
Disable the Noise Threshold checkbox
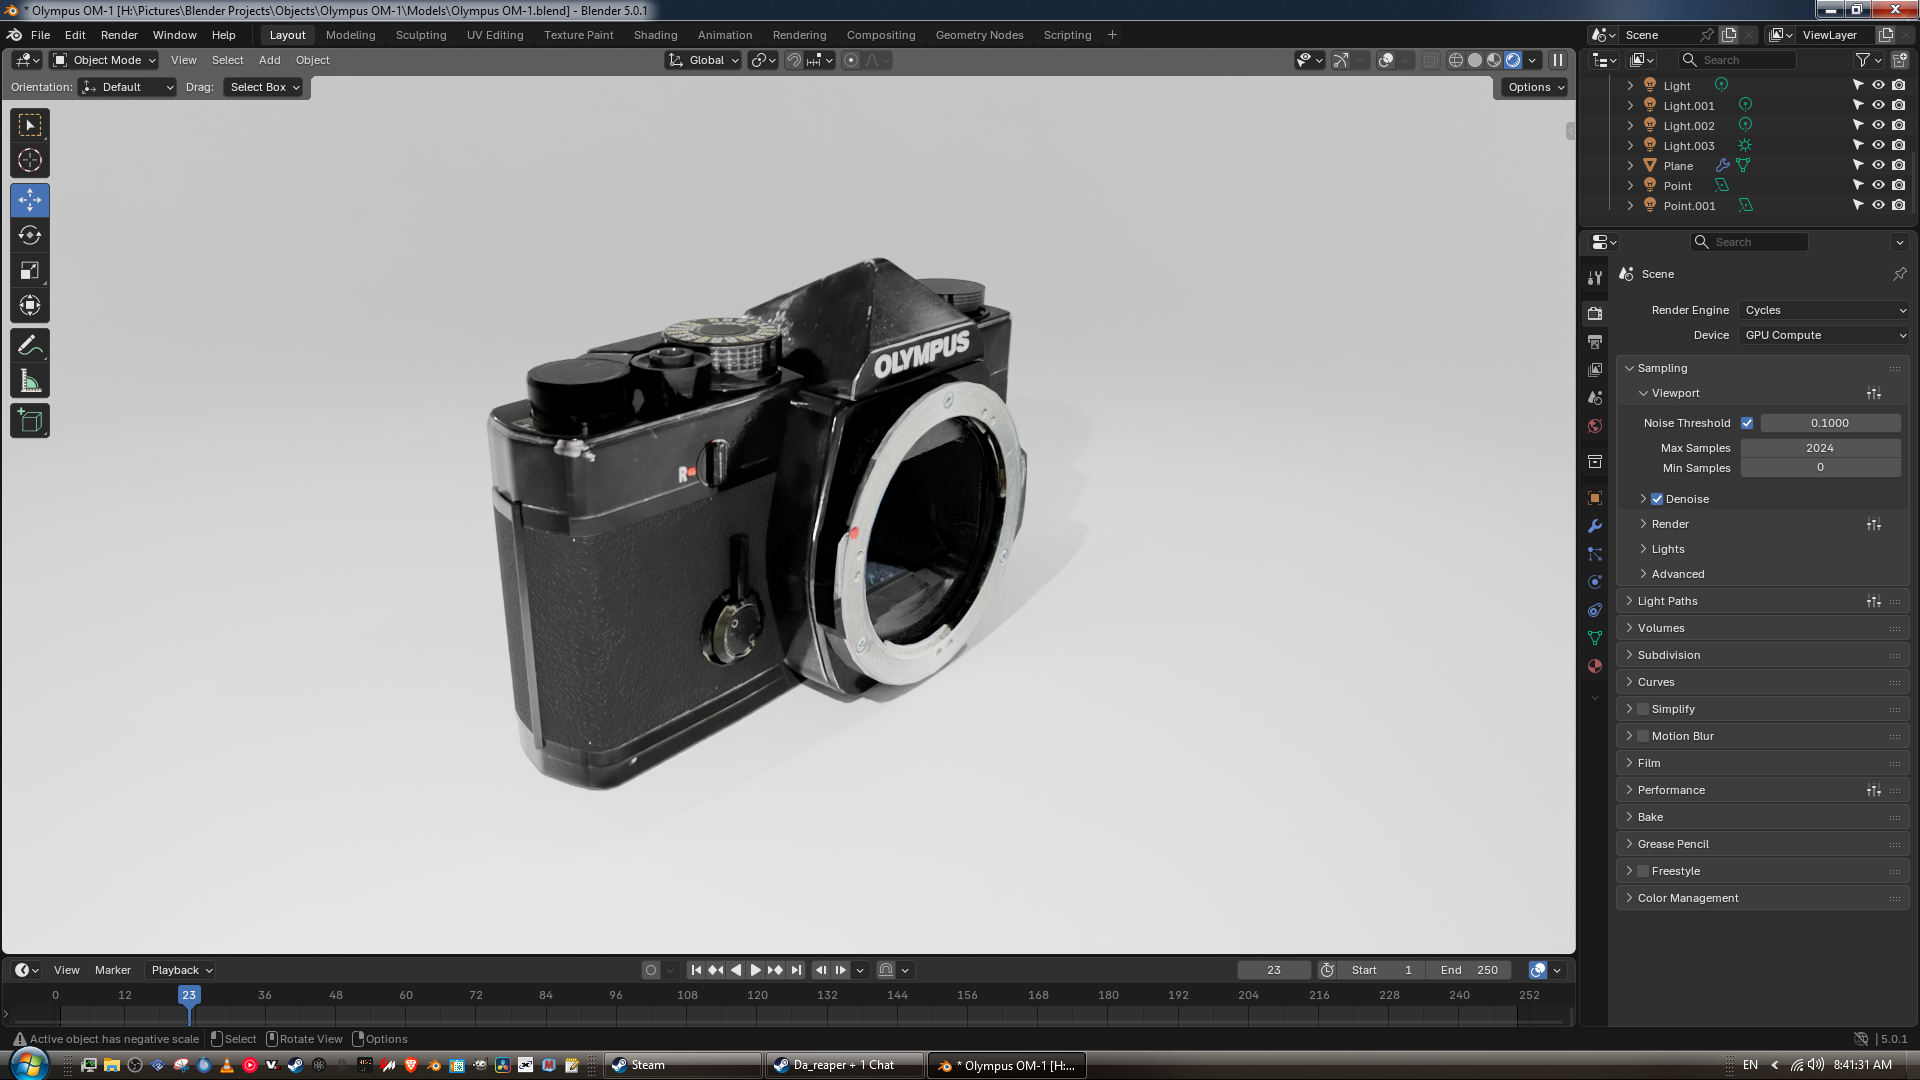click(x=1747, y=423)
